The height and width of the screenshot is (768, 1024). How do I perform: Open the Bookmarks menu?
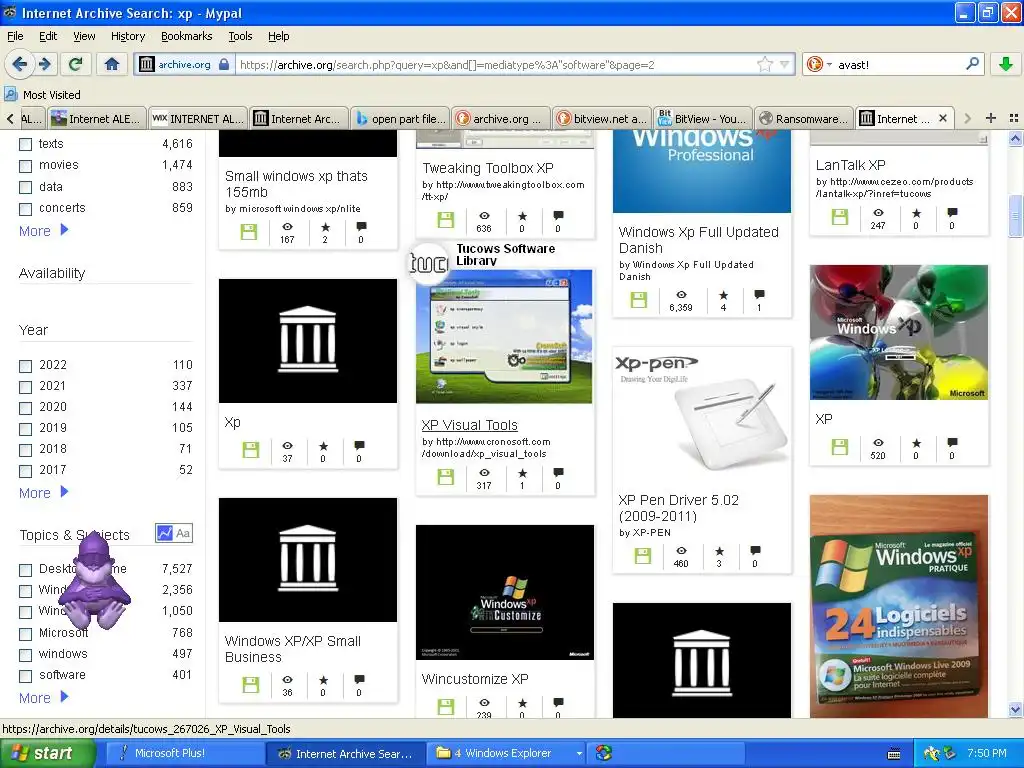(187, 36)
